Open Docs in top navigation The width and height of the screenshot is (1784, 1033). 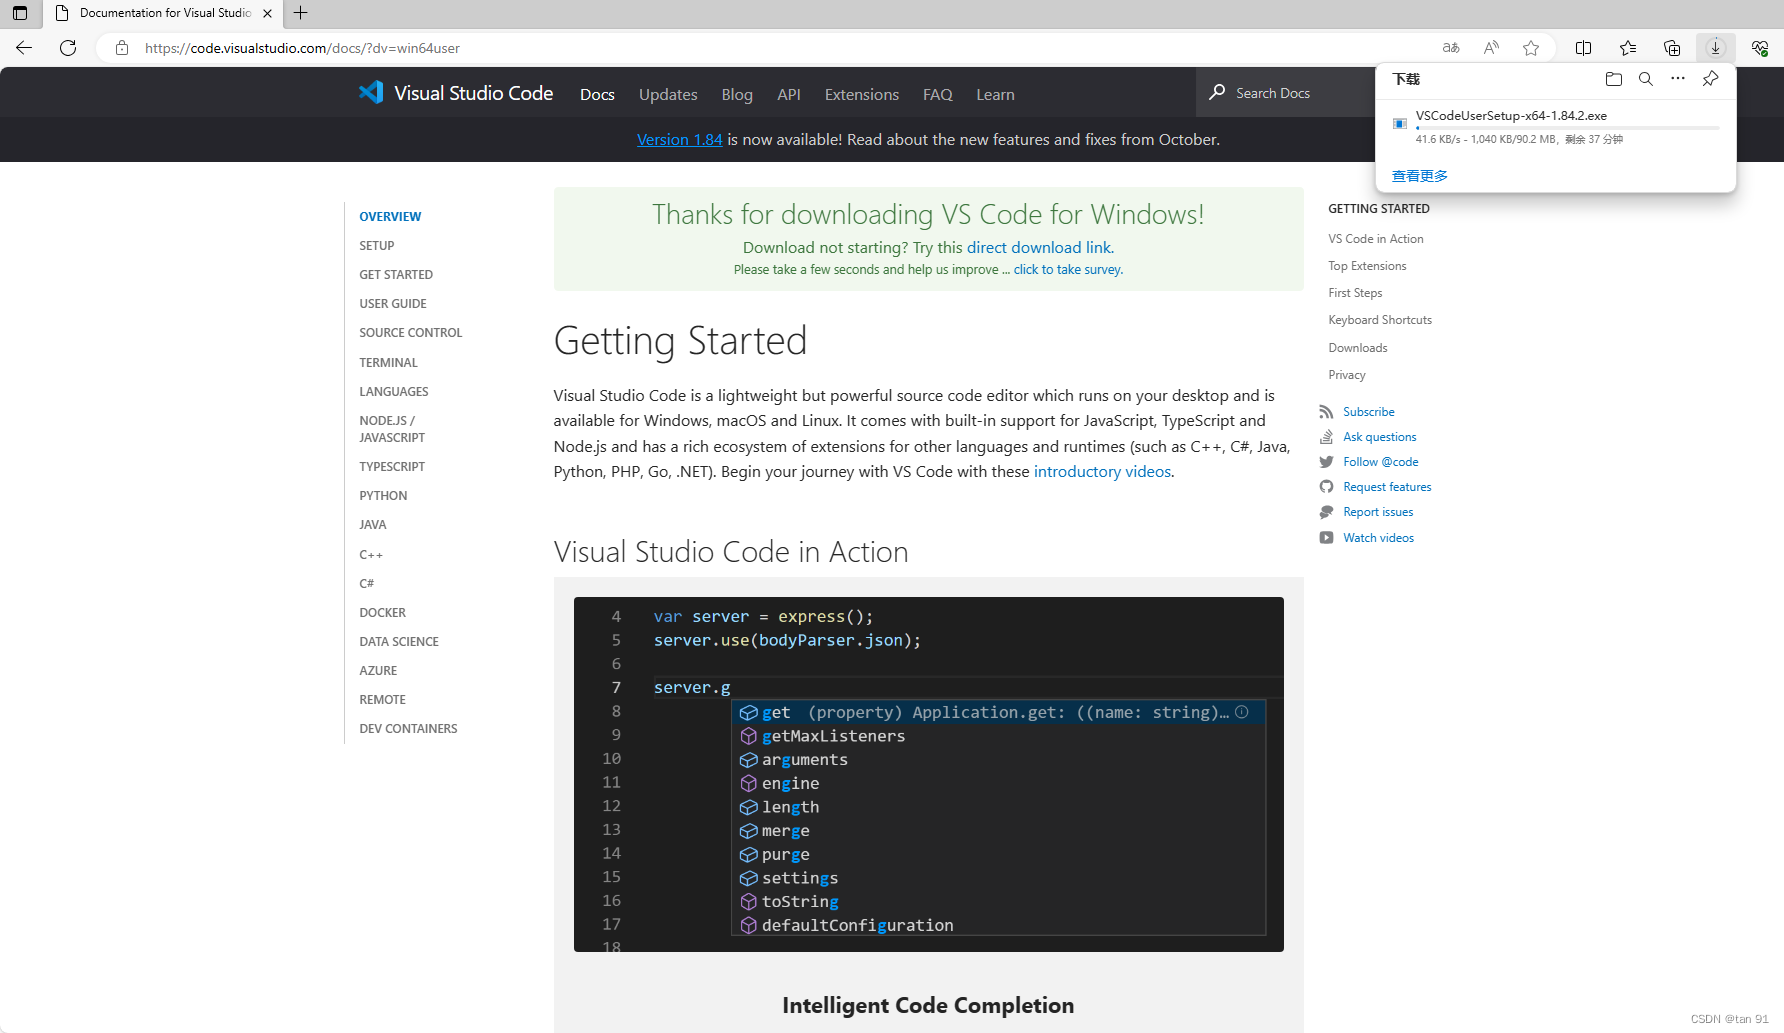[x=597, y=94]
